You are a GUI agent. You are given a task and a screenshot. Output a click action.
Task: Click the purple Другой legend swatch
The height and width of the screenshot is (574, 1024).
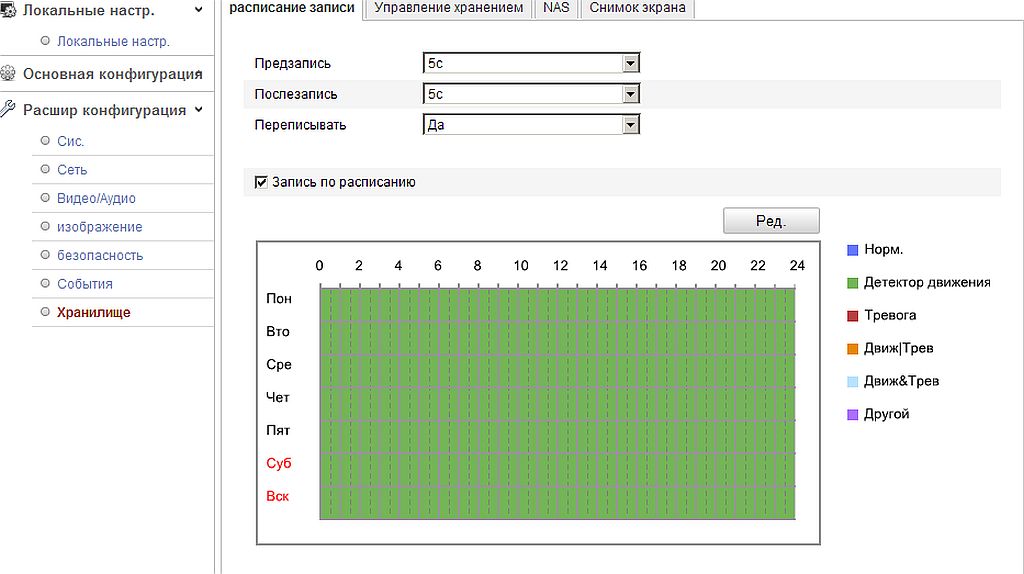coord(852,415)
